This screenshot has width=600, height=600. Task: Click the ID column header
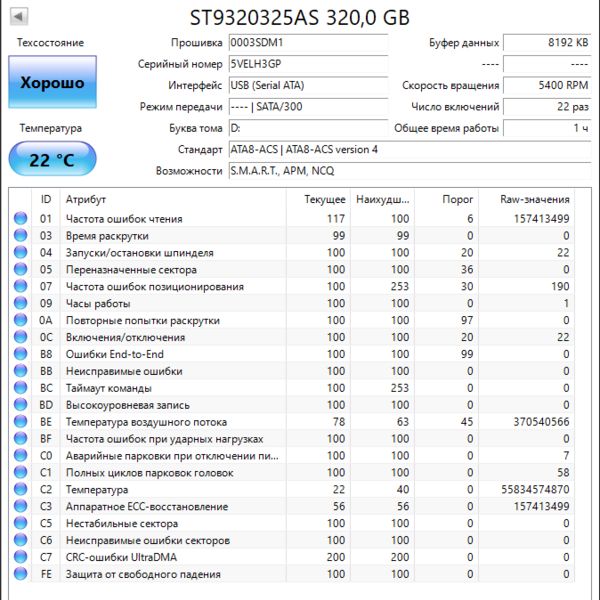click(x=46, y=199)
